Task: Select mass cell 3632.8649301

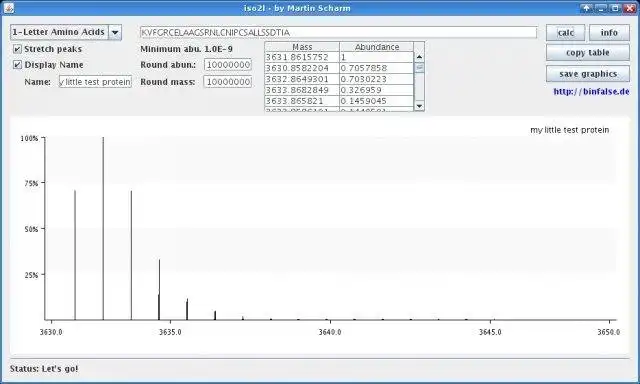Action: [302, 79]
